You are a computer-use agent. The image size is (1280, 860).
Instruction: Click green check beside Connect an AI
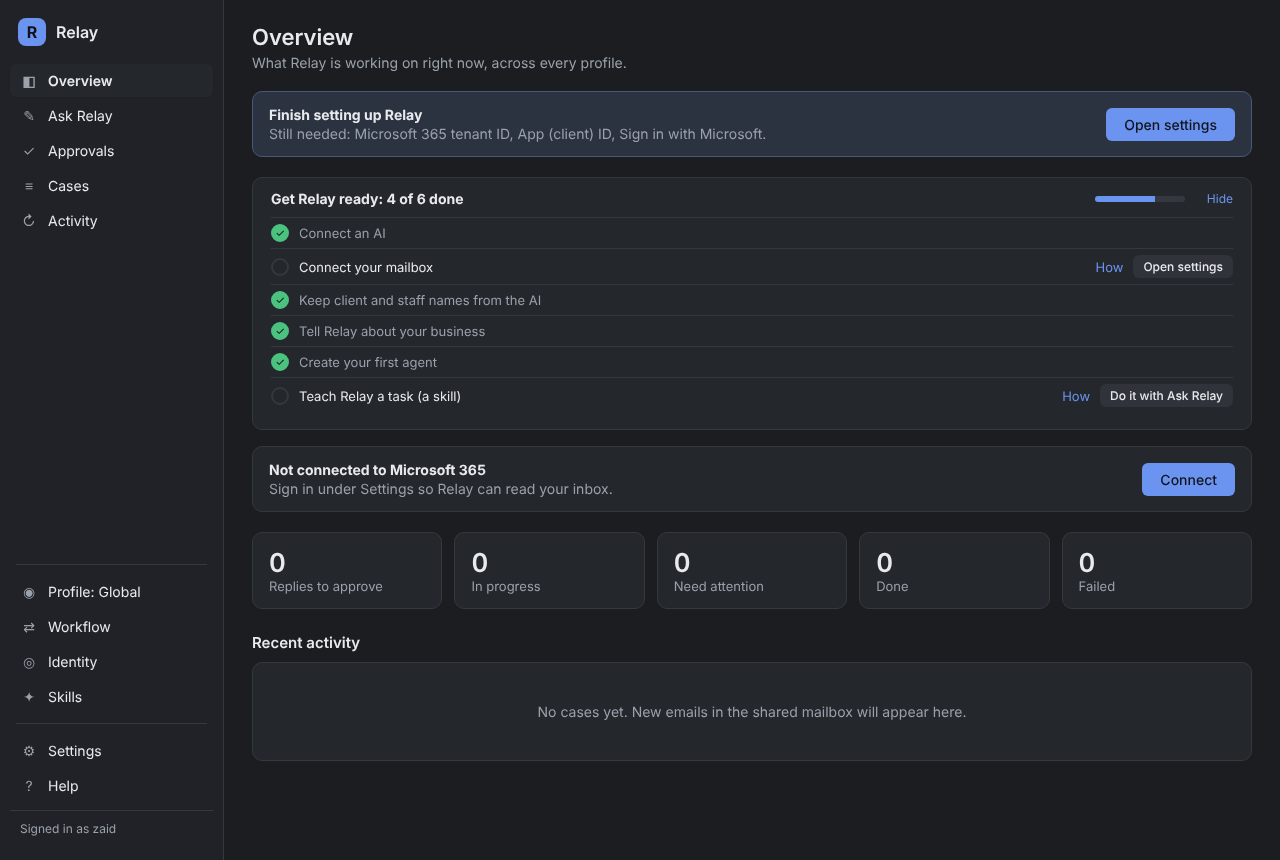pos(280,233)
